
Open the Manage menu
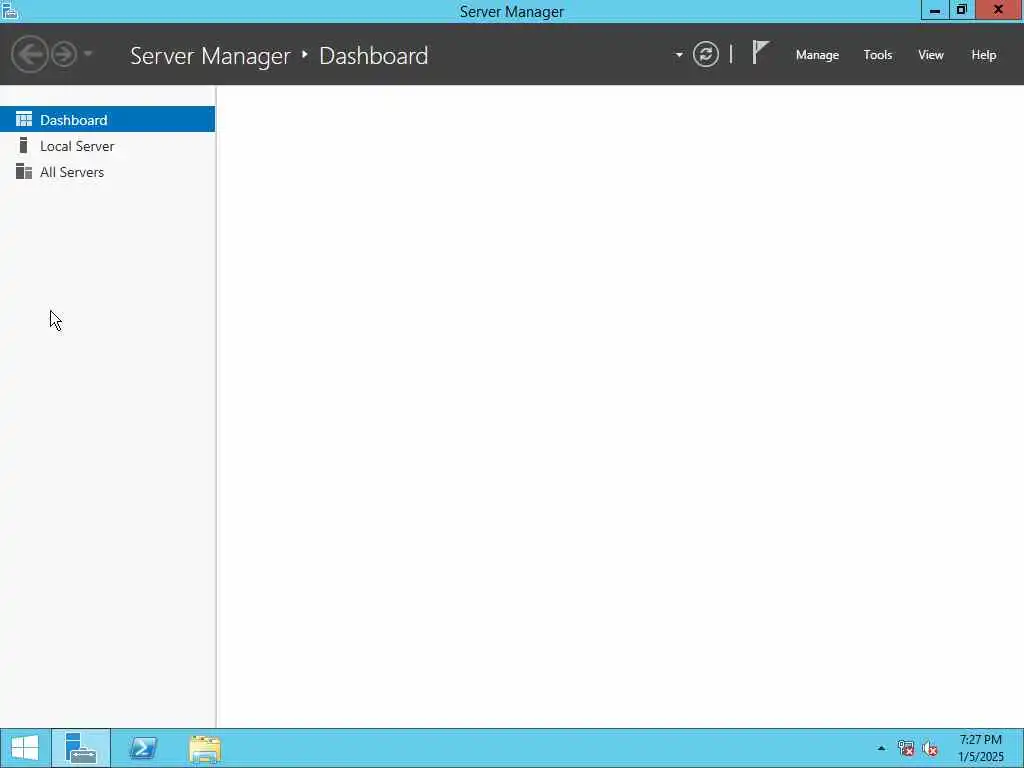(817, 55)
